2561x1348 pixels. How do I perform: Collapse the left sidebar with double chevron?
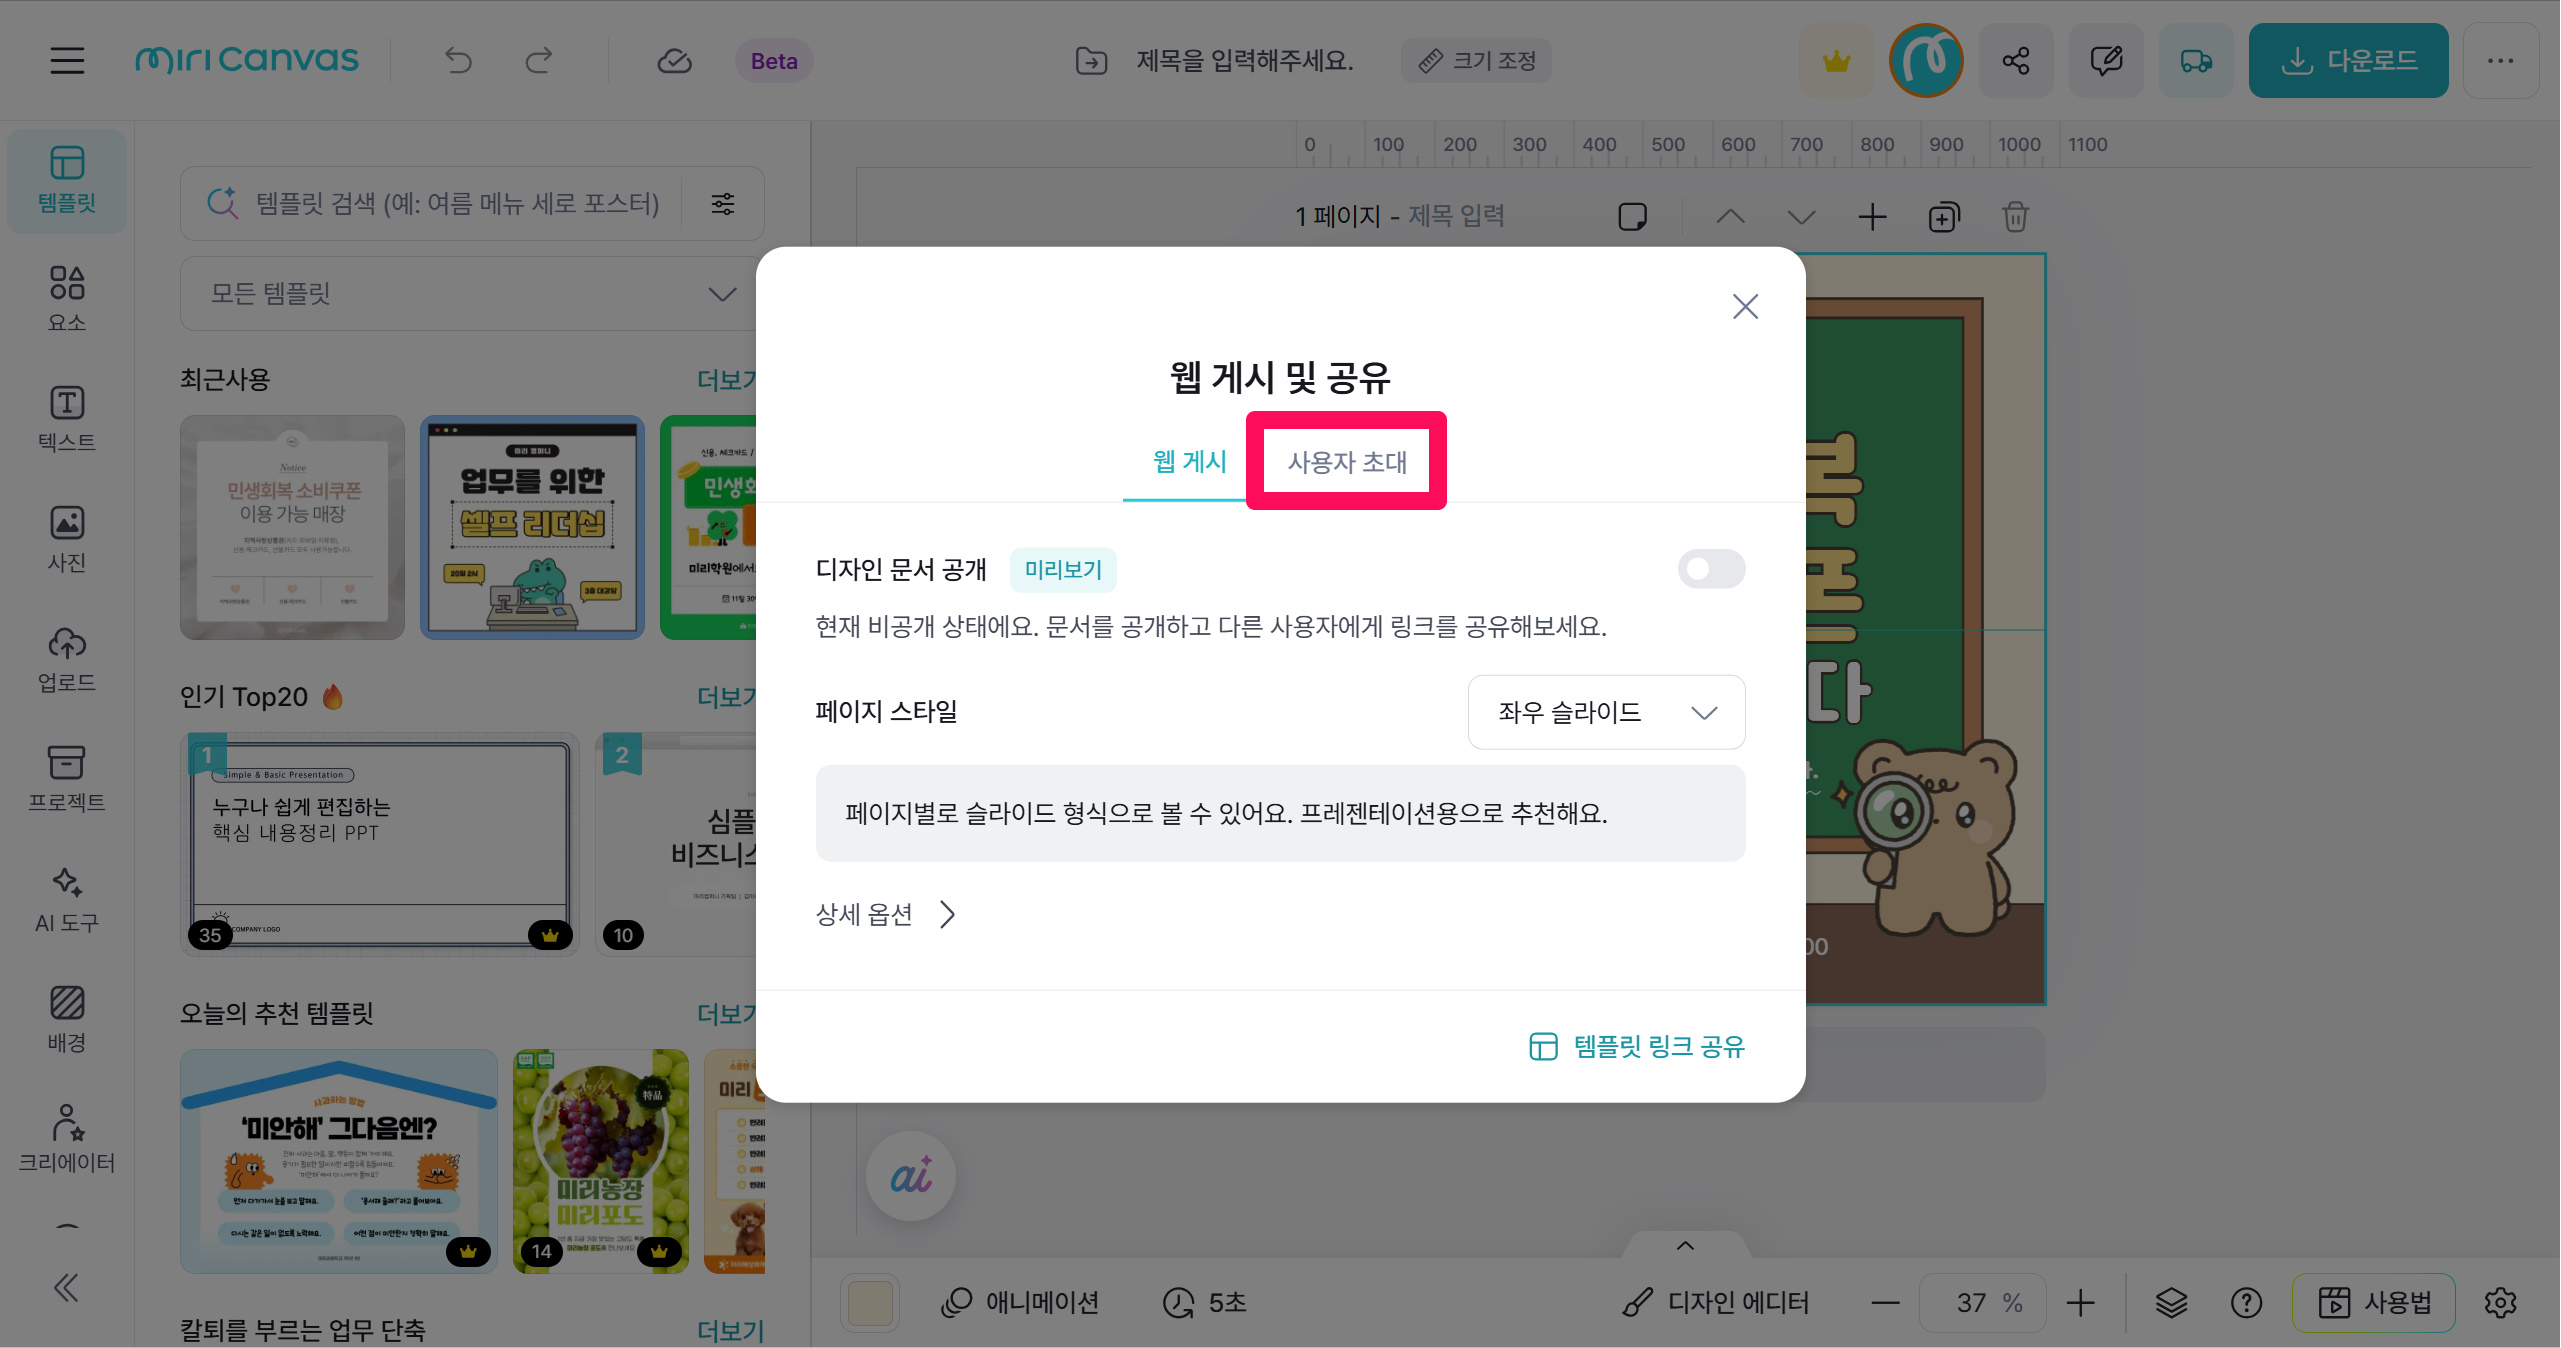tap(66, 1288)
